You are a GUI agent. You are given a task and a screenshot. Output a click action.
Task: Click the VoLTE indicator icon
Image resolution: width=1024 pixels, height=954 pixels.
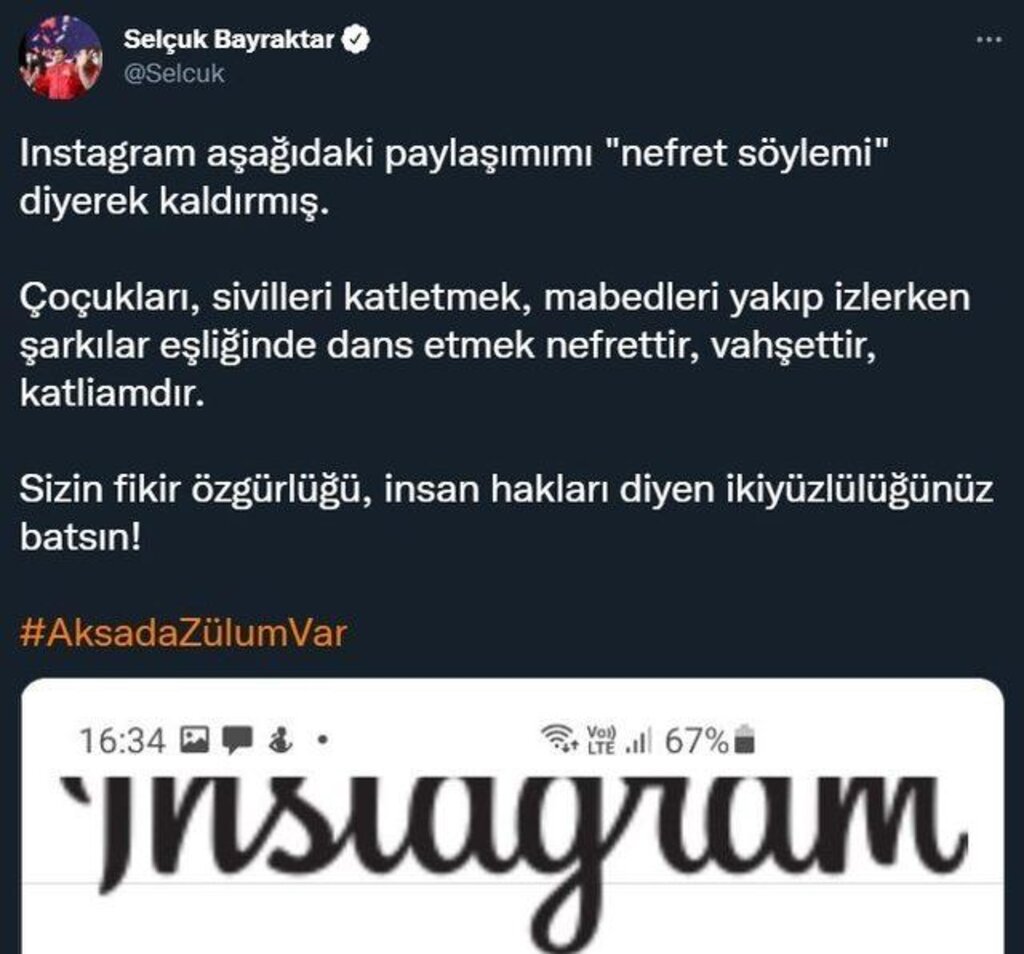[x=601, y=740]
